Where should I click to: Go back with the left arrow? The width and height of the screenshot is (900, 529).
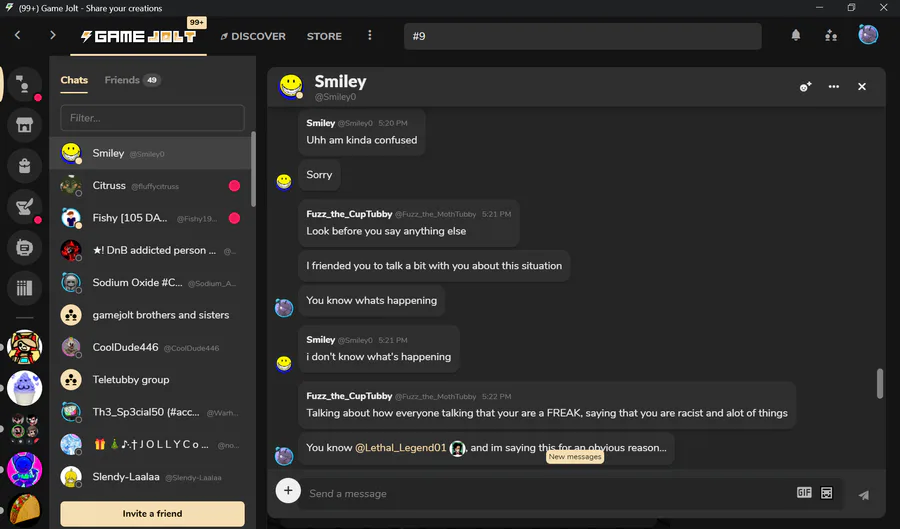coord(17,36)
